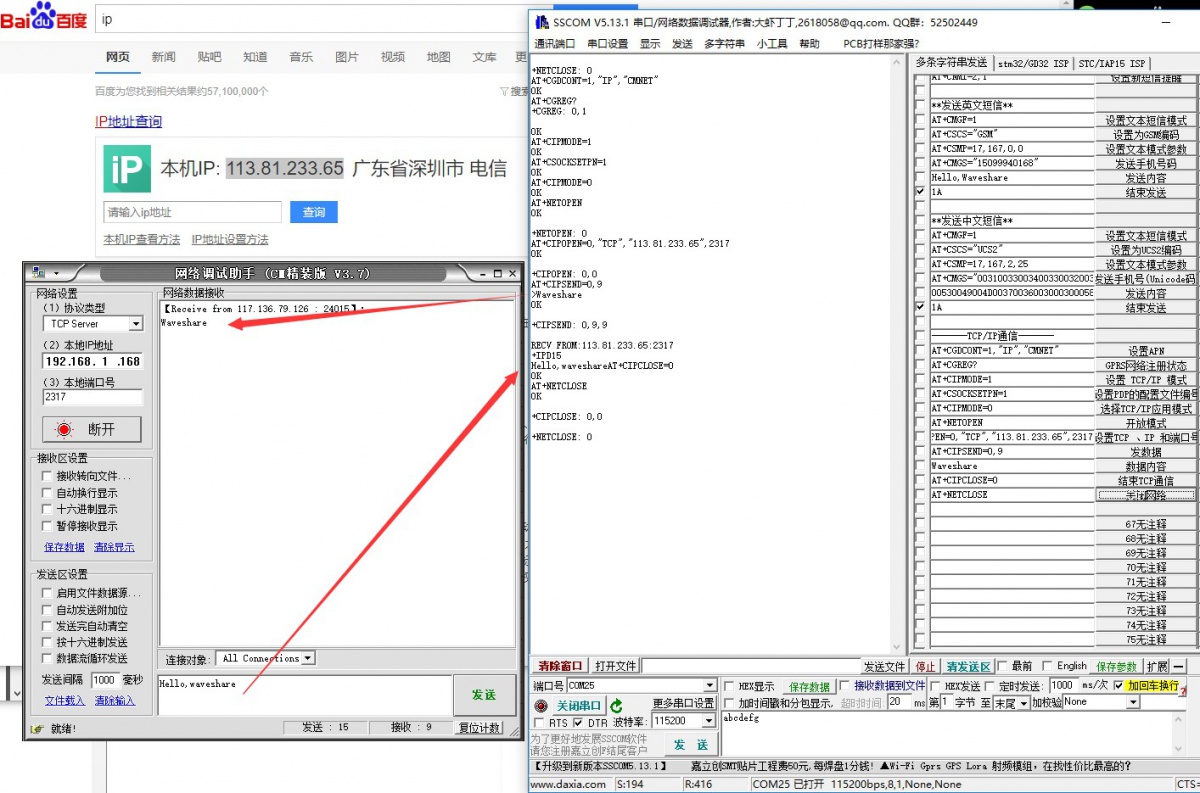Open the dropdown arrow in network assistant title bar
1200x793 pixels.
tap(57, 273)
